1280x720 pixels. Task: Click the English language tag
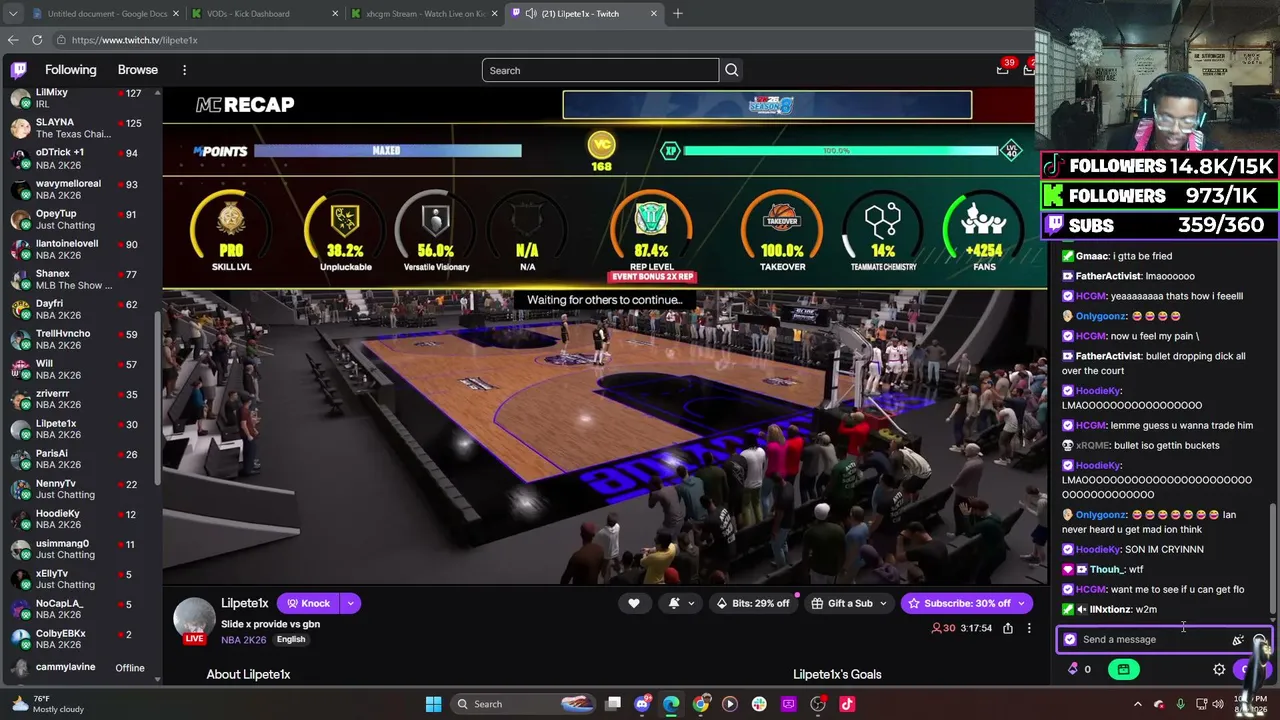coord(291,640)
